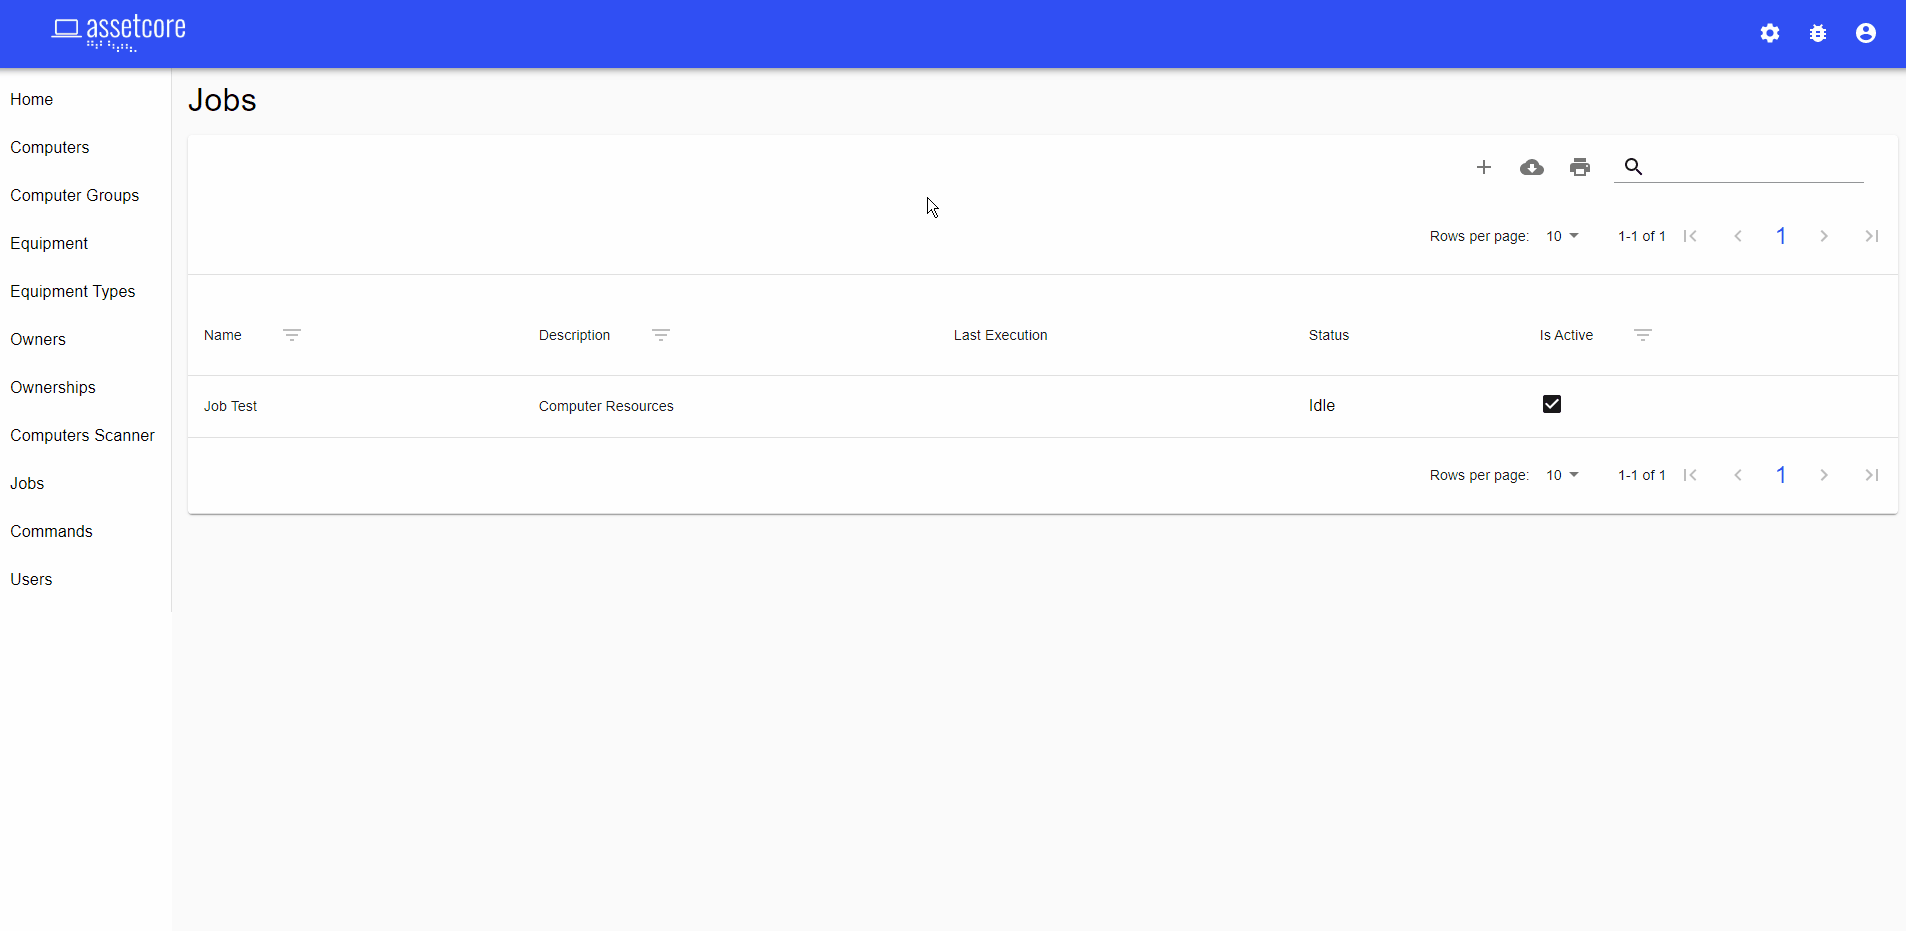Open top rows per page dropdown

click(1562, 236)
